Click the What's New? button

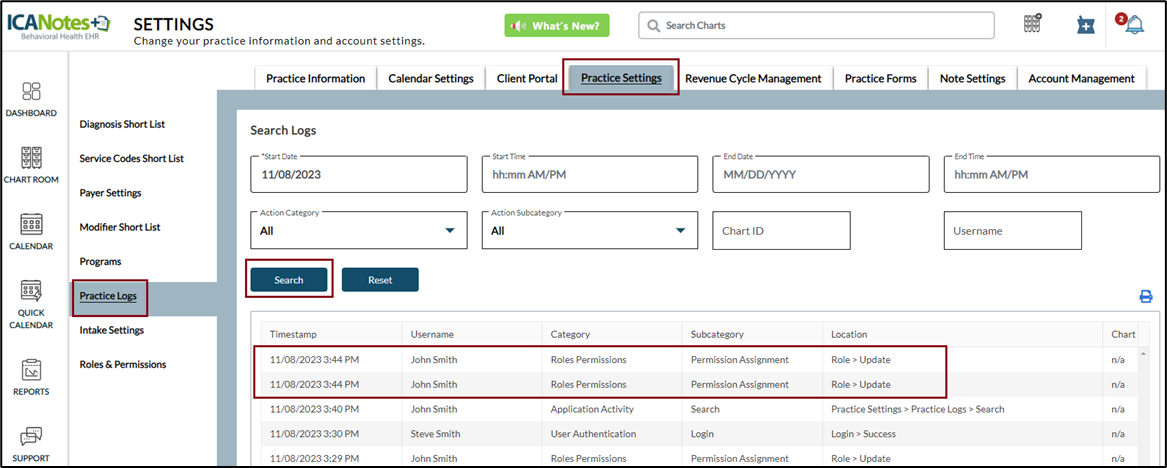[x=556, y=25]
